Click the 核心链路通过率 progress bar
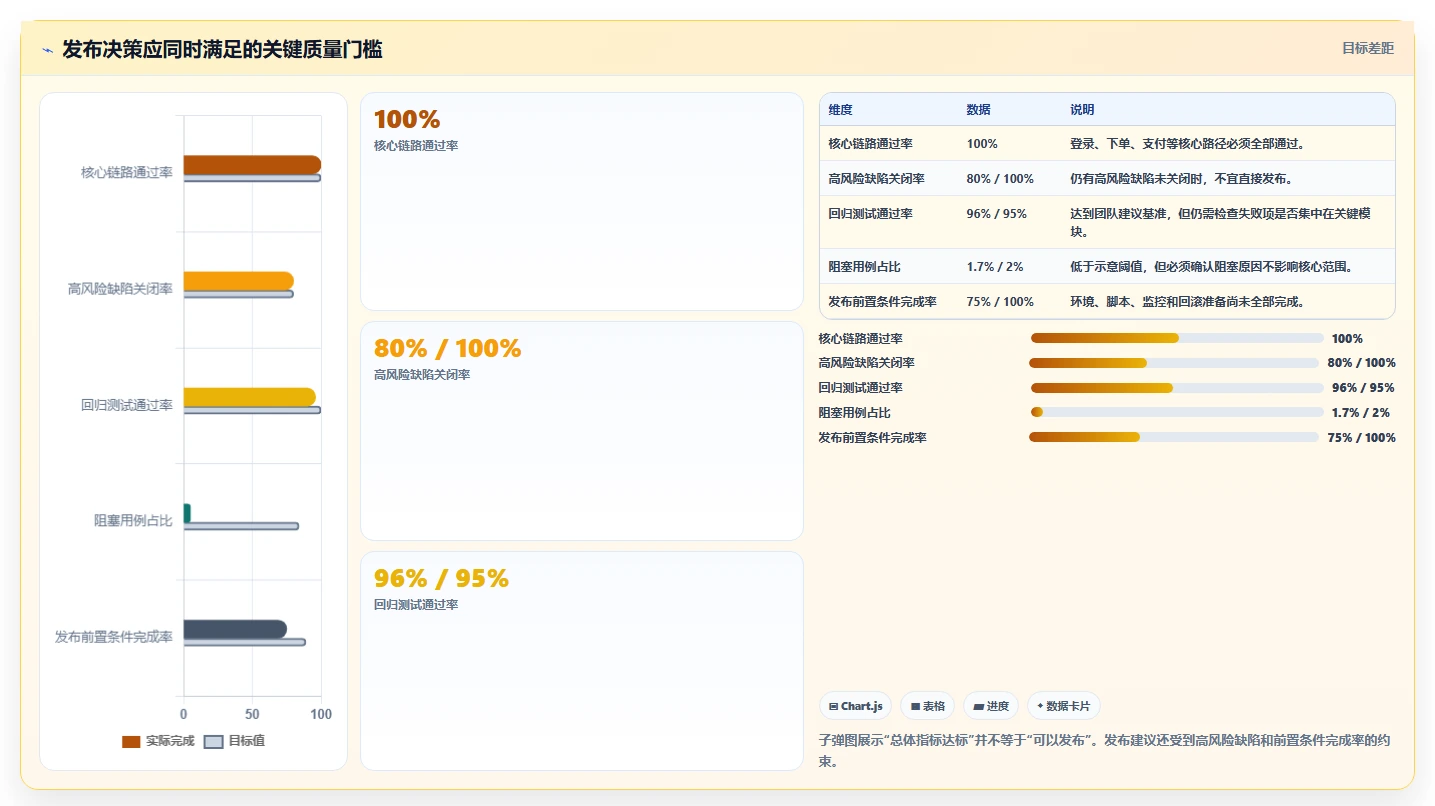1435x806 pixels. click(1177, 338)
